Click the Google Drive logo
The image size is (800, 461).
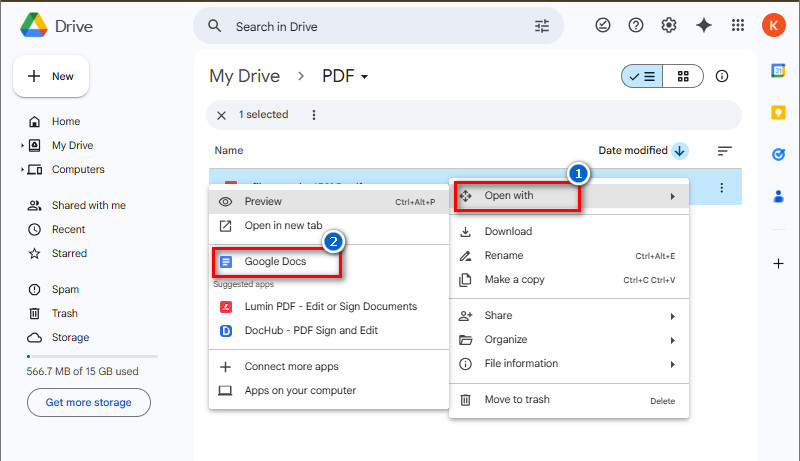[34, 25]
